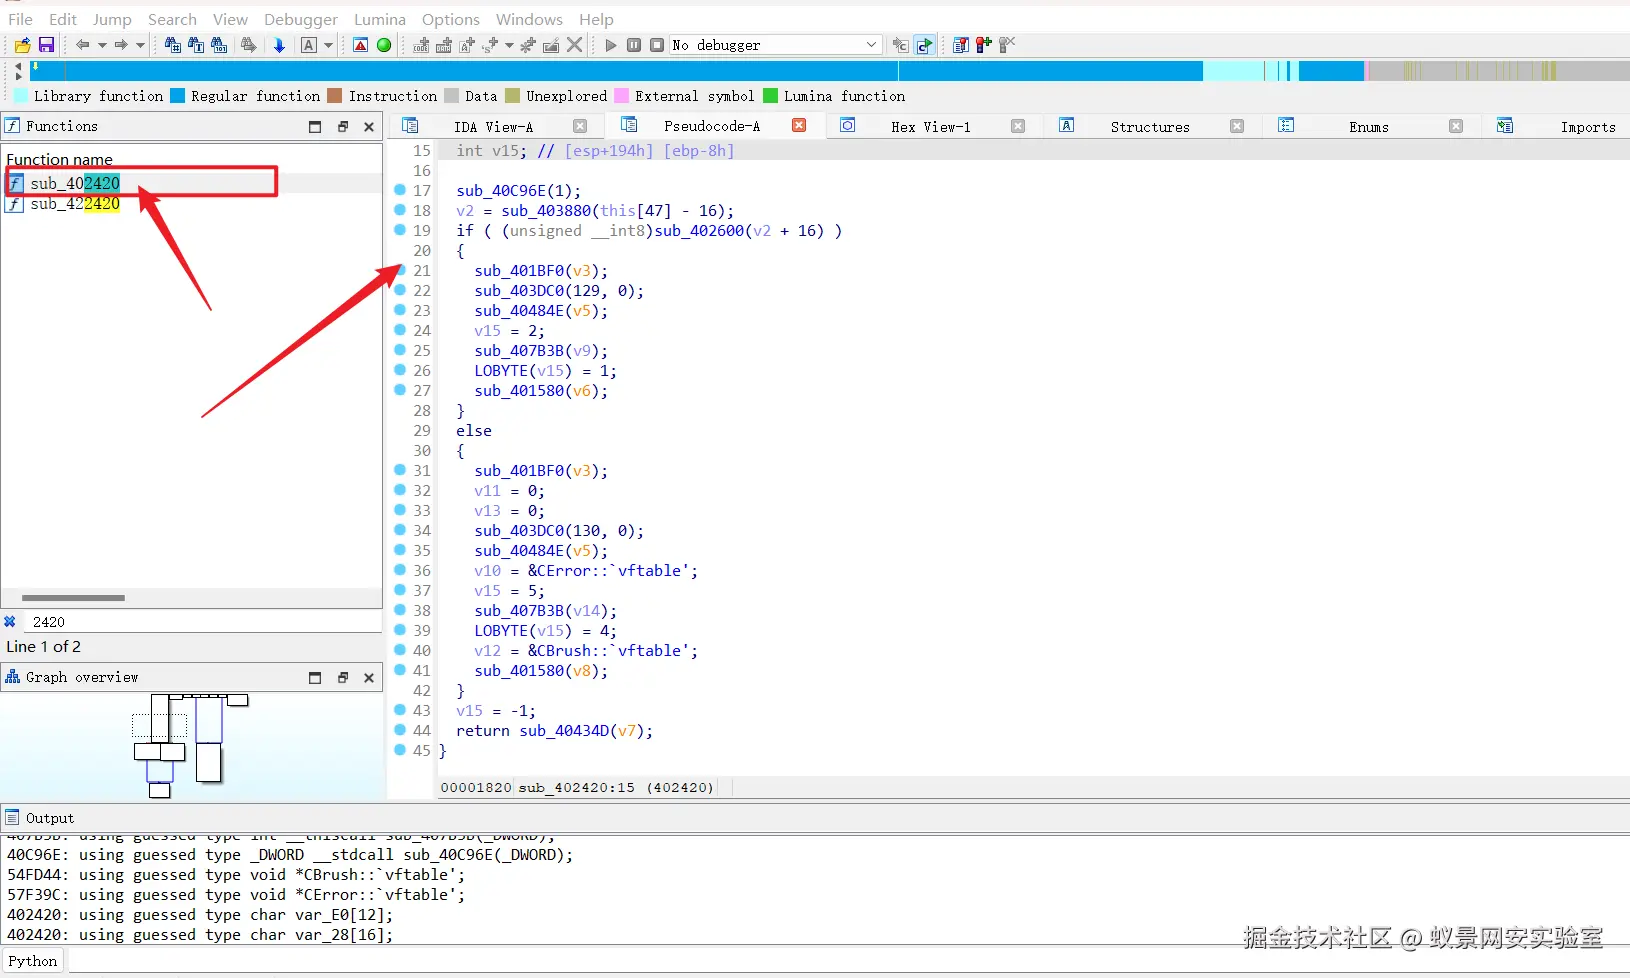
Task: Select function sub_422420 in Functions list
Action: [75, 203]
